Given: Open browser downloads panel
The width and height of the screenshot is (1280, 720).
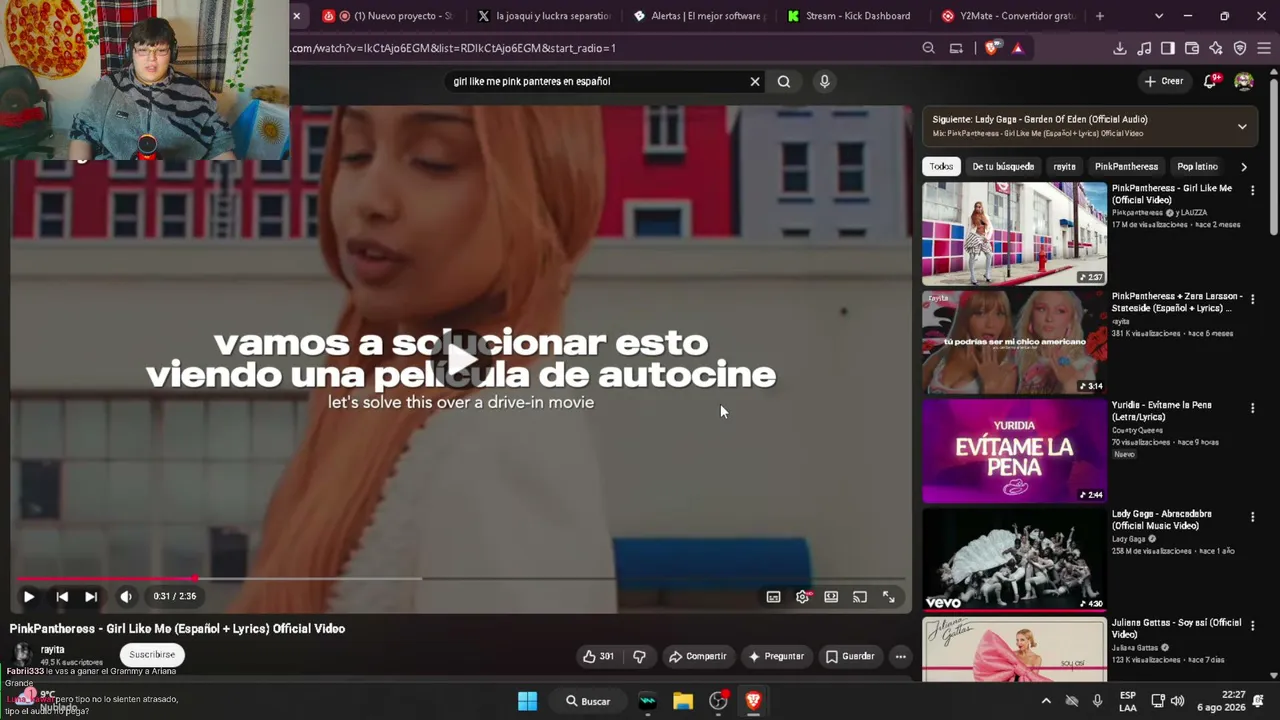Looking at the screenshot, I should click(x=1120, y=48).
